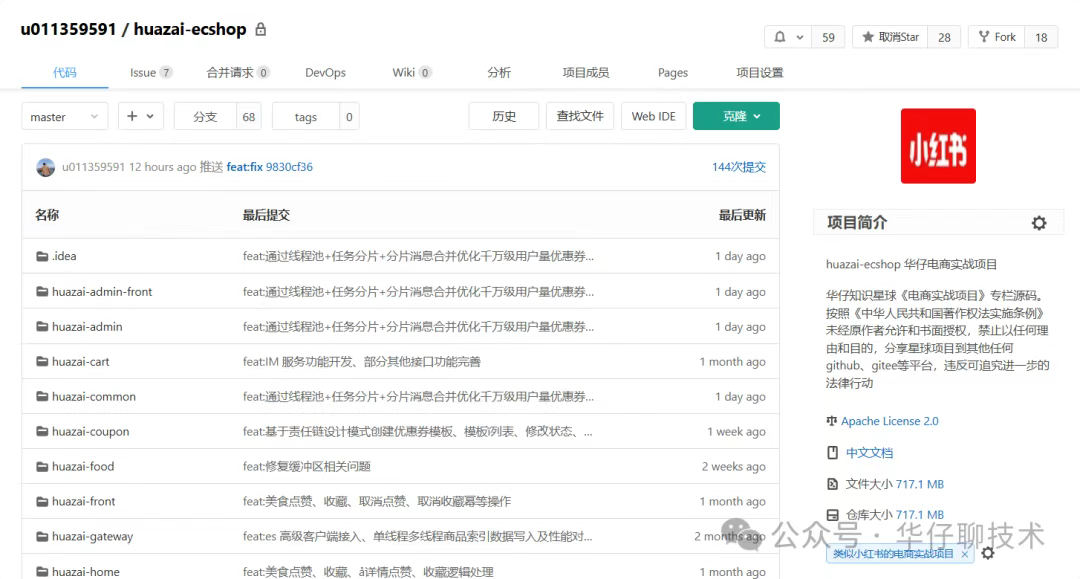Open the 分支 68 branches list
1080x579 pixels.
pos(218,116)
